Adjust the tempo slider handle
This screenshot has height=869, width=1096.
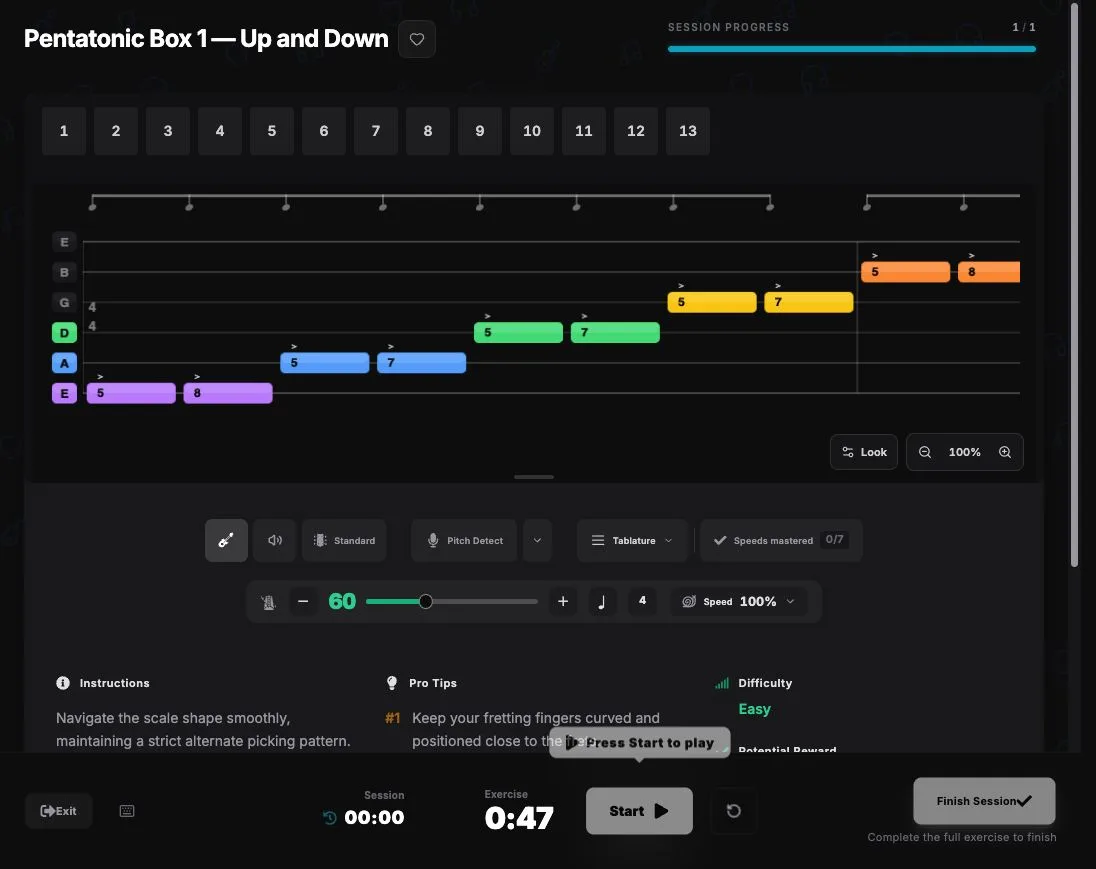[x=426, y=601]
